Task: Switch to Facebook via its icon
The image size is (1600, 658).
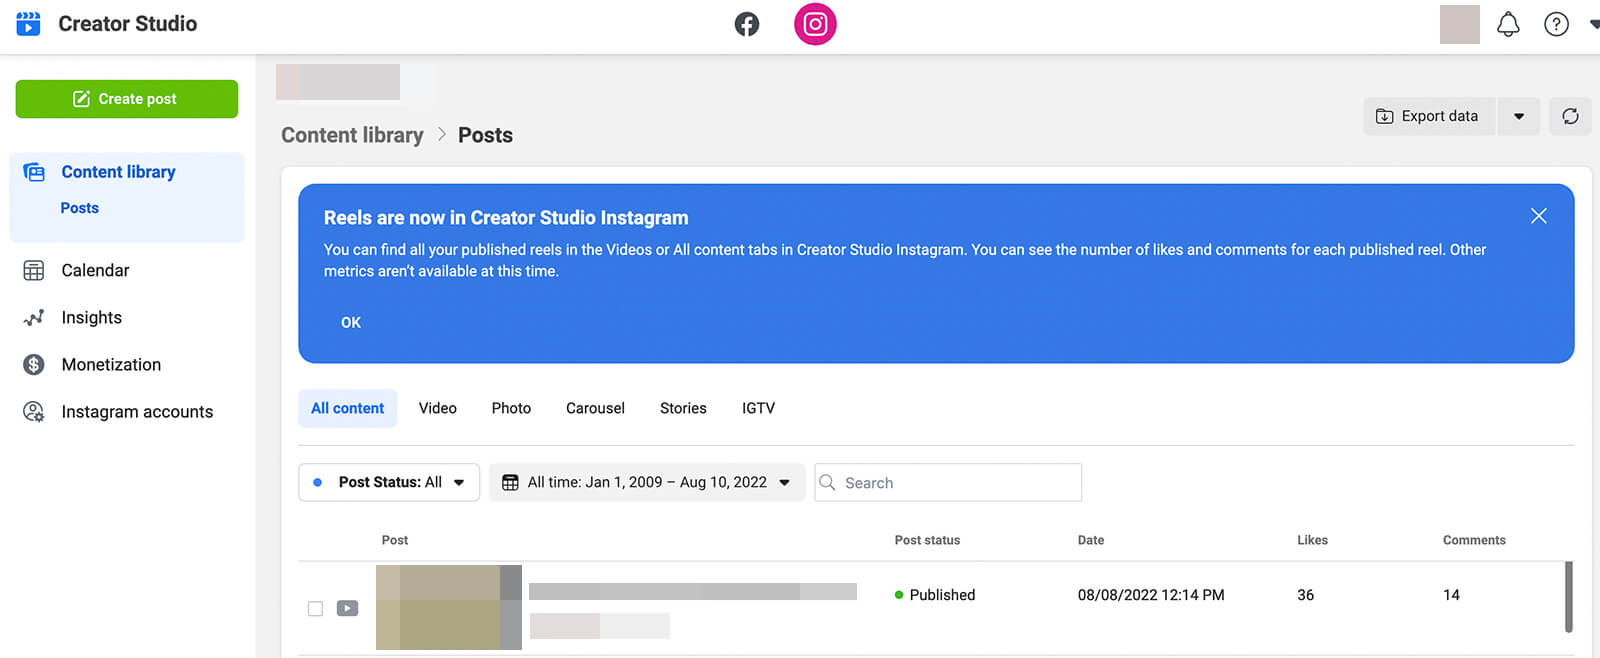Action: [x=747, y=24]
